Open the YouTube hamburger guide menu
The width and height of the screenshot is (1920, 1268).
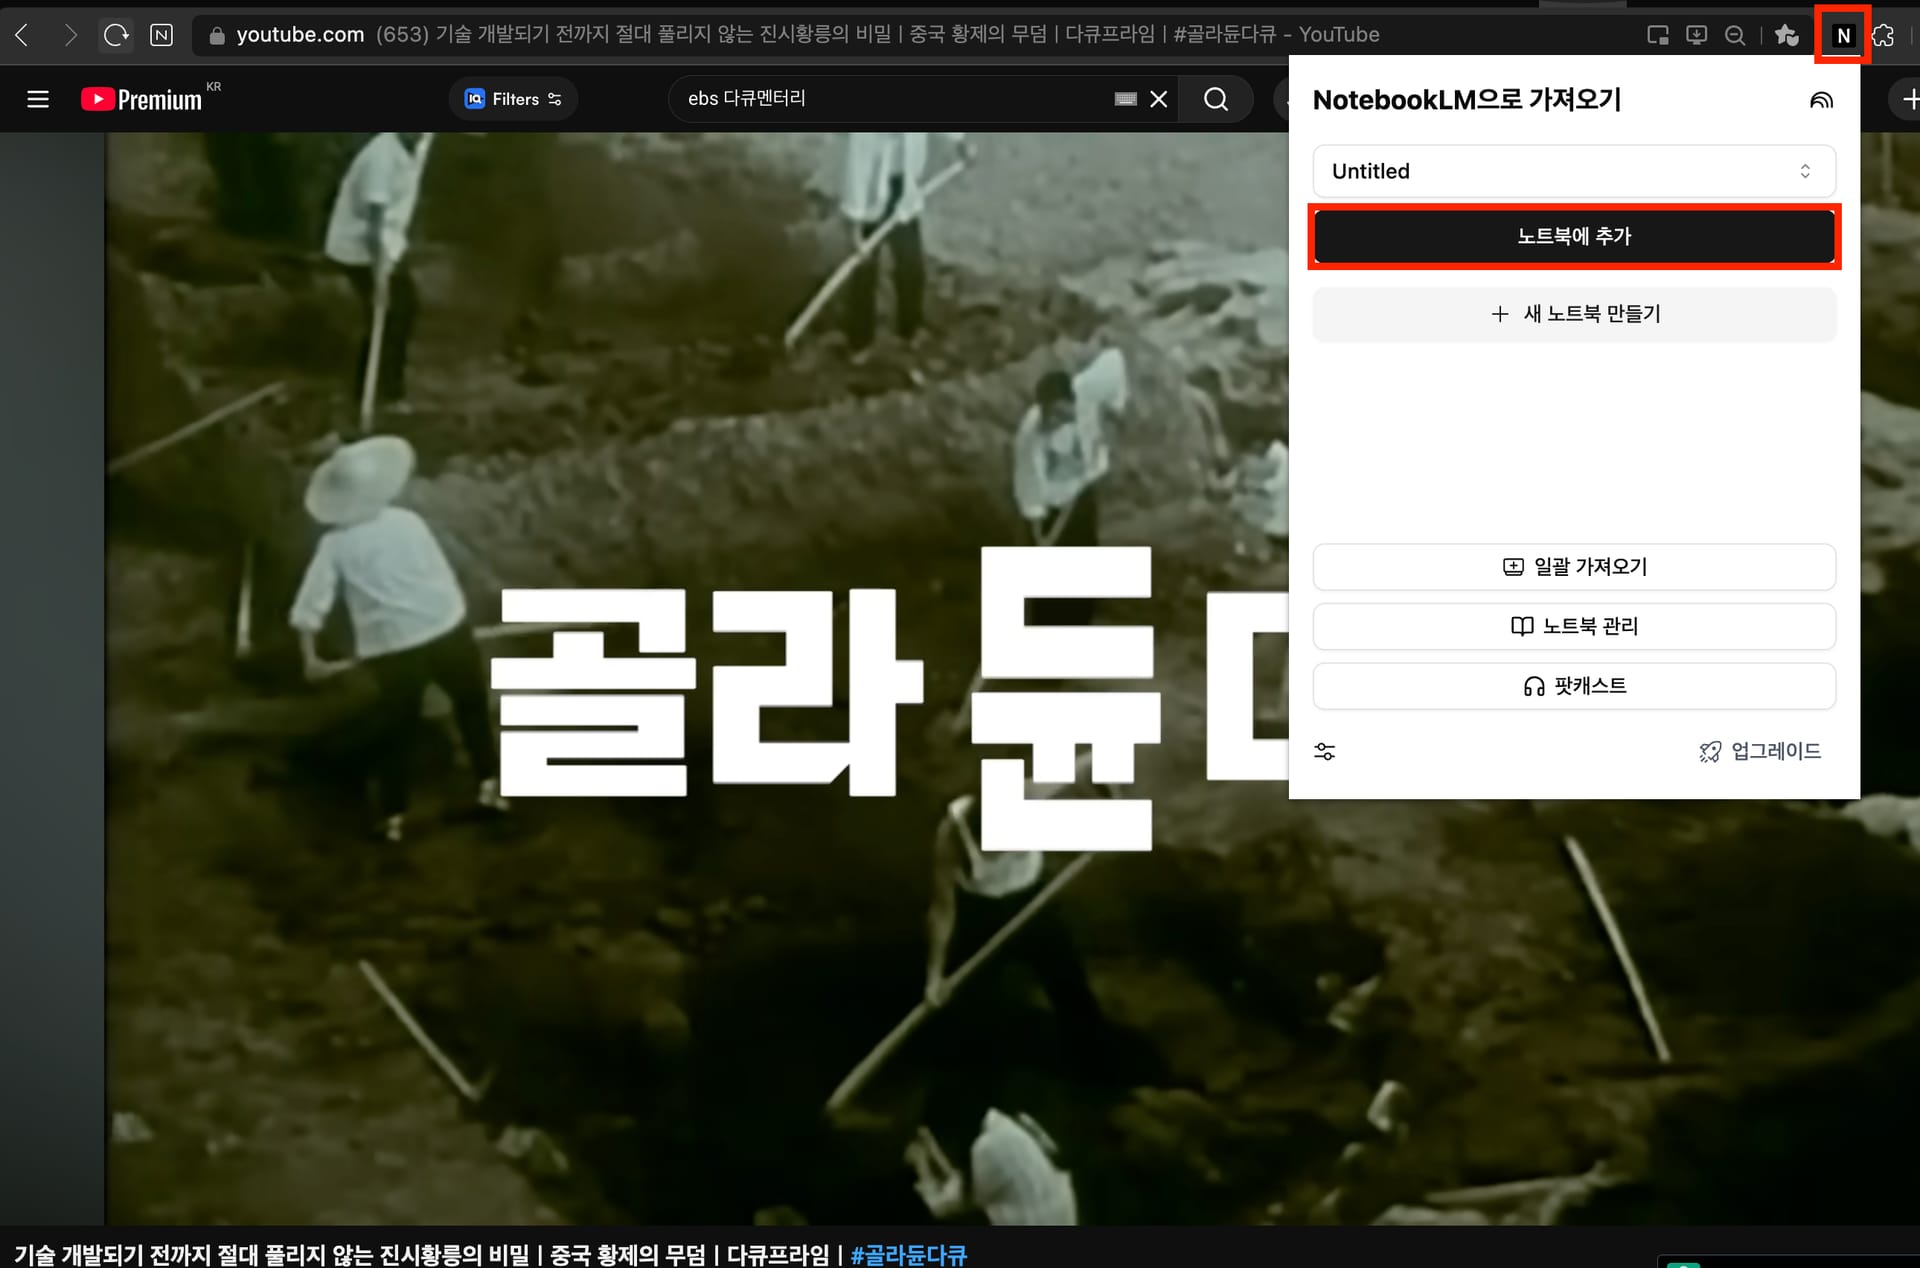(38, 99)
